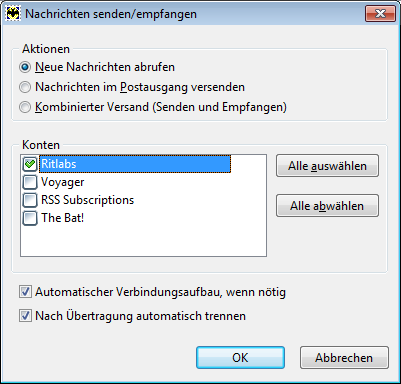The height and width of the screenshot is (384, 401).
Task: Disable Nach Übertragung automatisch trennen
Action: click(x=25, y=316)
